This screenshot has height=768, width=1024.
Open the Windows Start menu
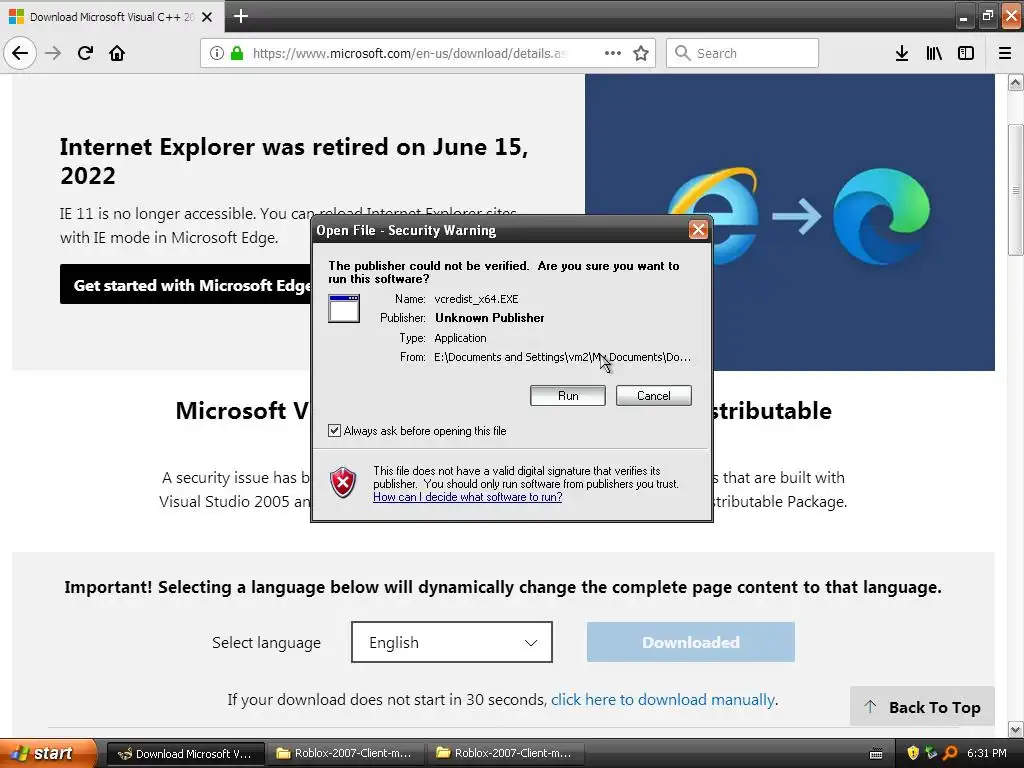[x=47, y=753]
